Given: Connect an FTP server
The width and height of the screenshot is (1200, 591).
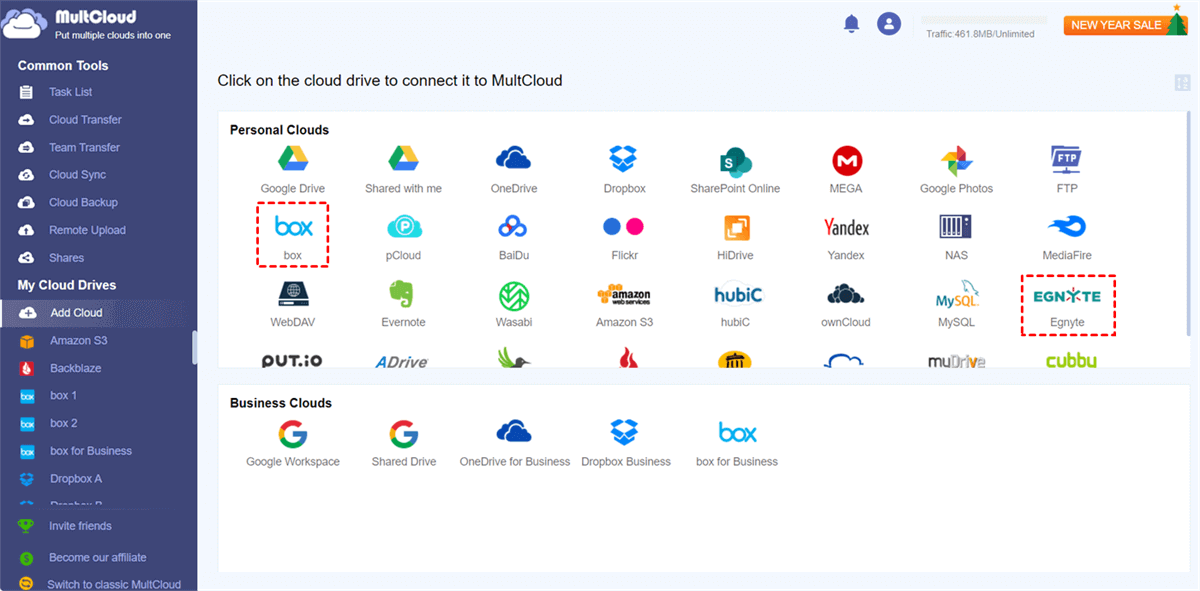Looking at the screenshot, I should point(1066,159).
